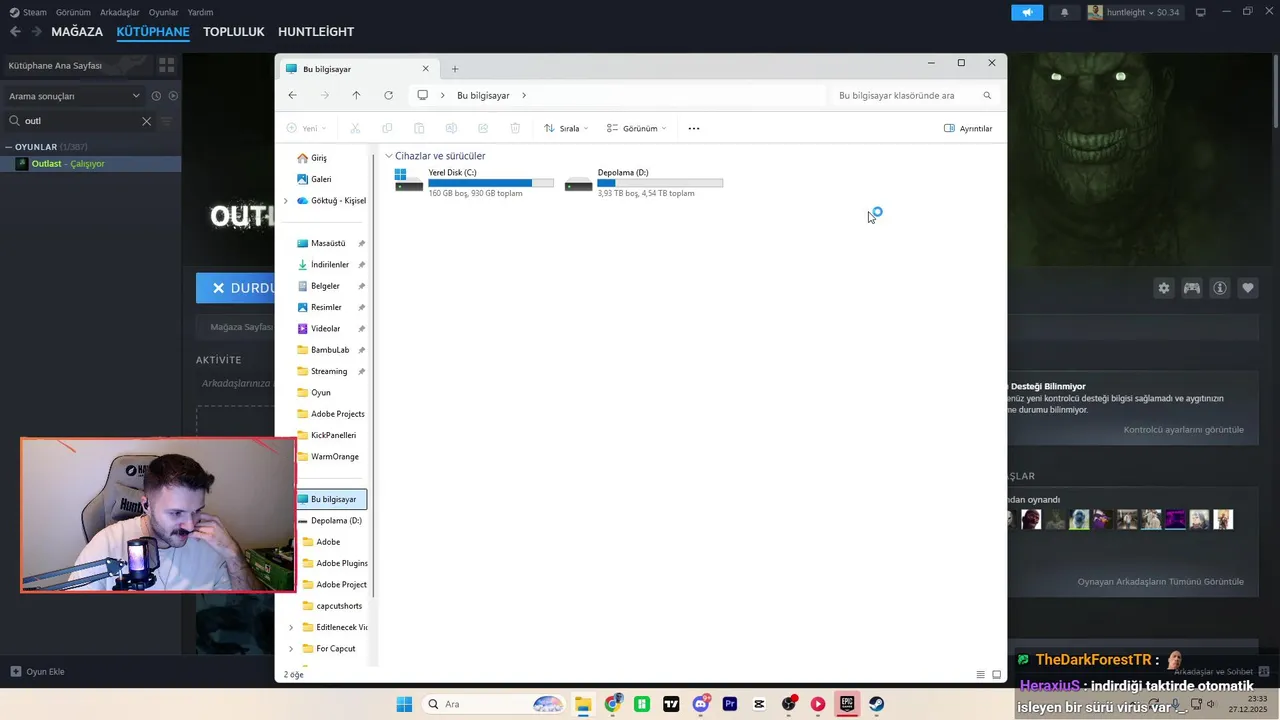Viewport: 1280px width, 720px height.
Task: Expand the For Capcut folder node
Action: point(291,648)
